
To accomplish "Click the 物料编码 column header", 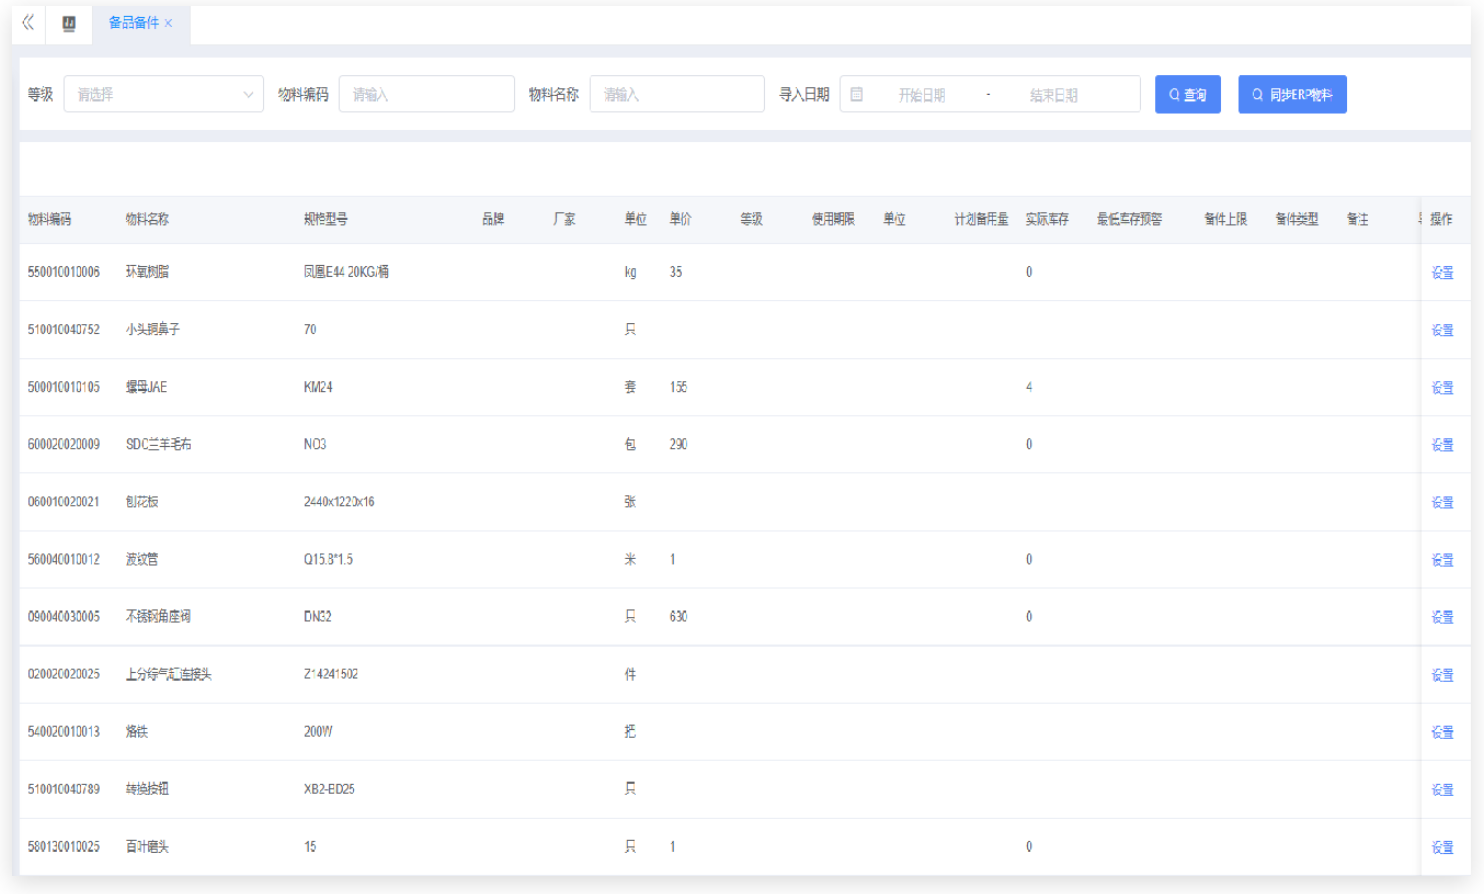I will point(49,219).
